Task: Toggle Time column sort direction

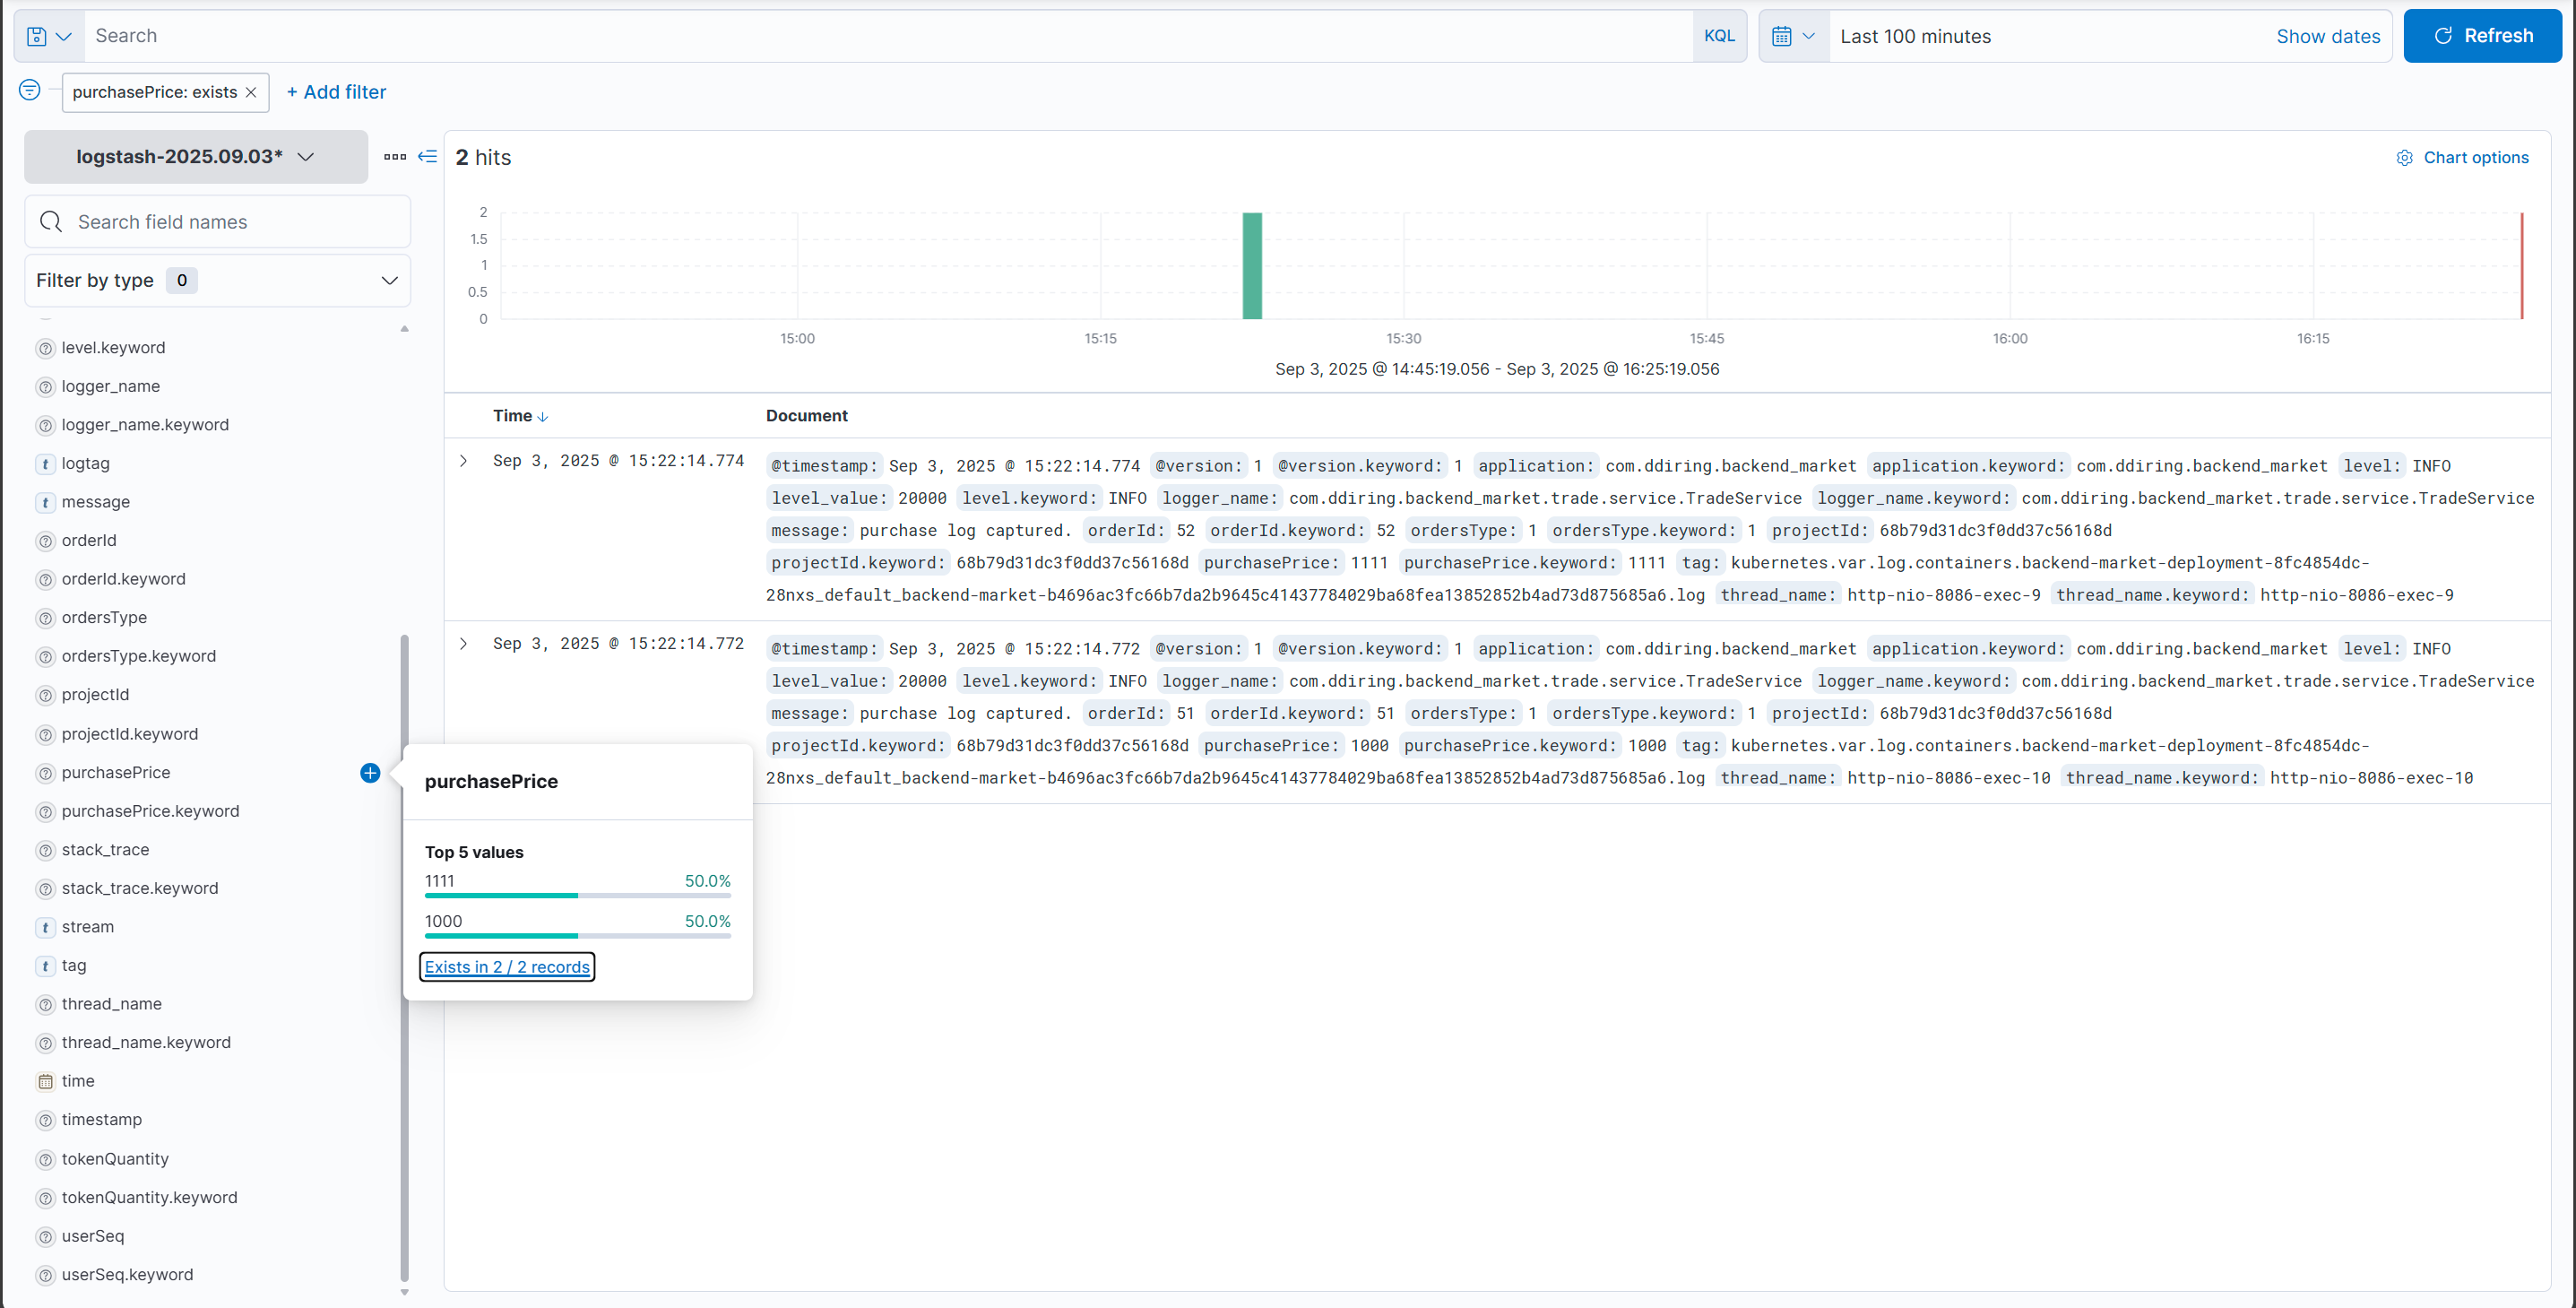Action: 542,416
